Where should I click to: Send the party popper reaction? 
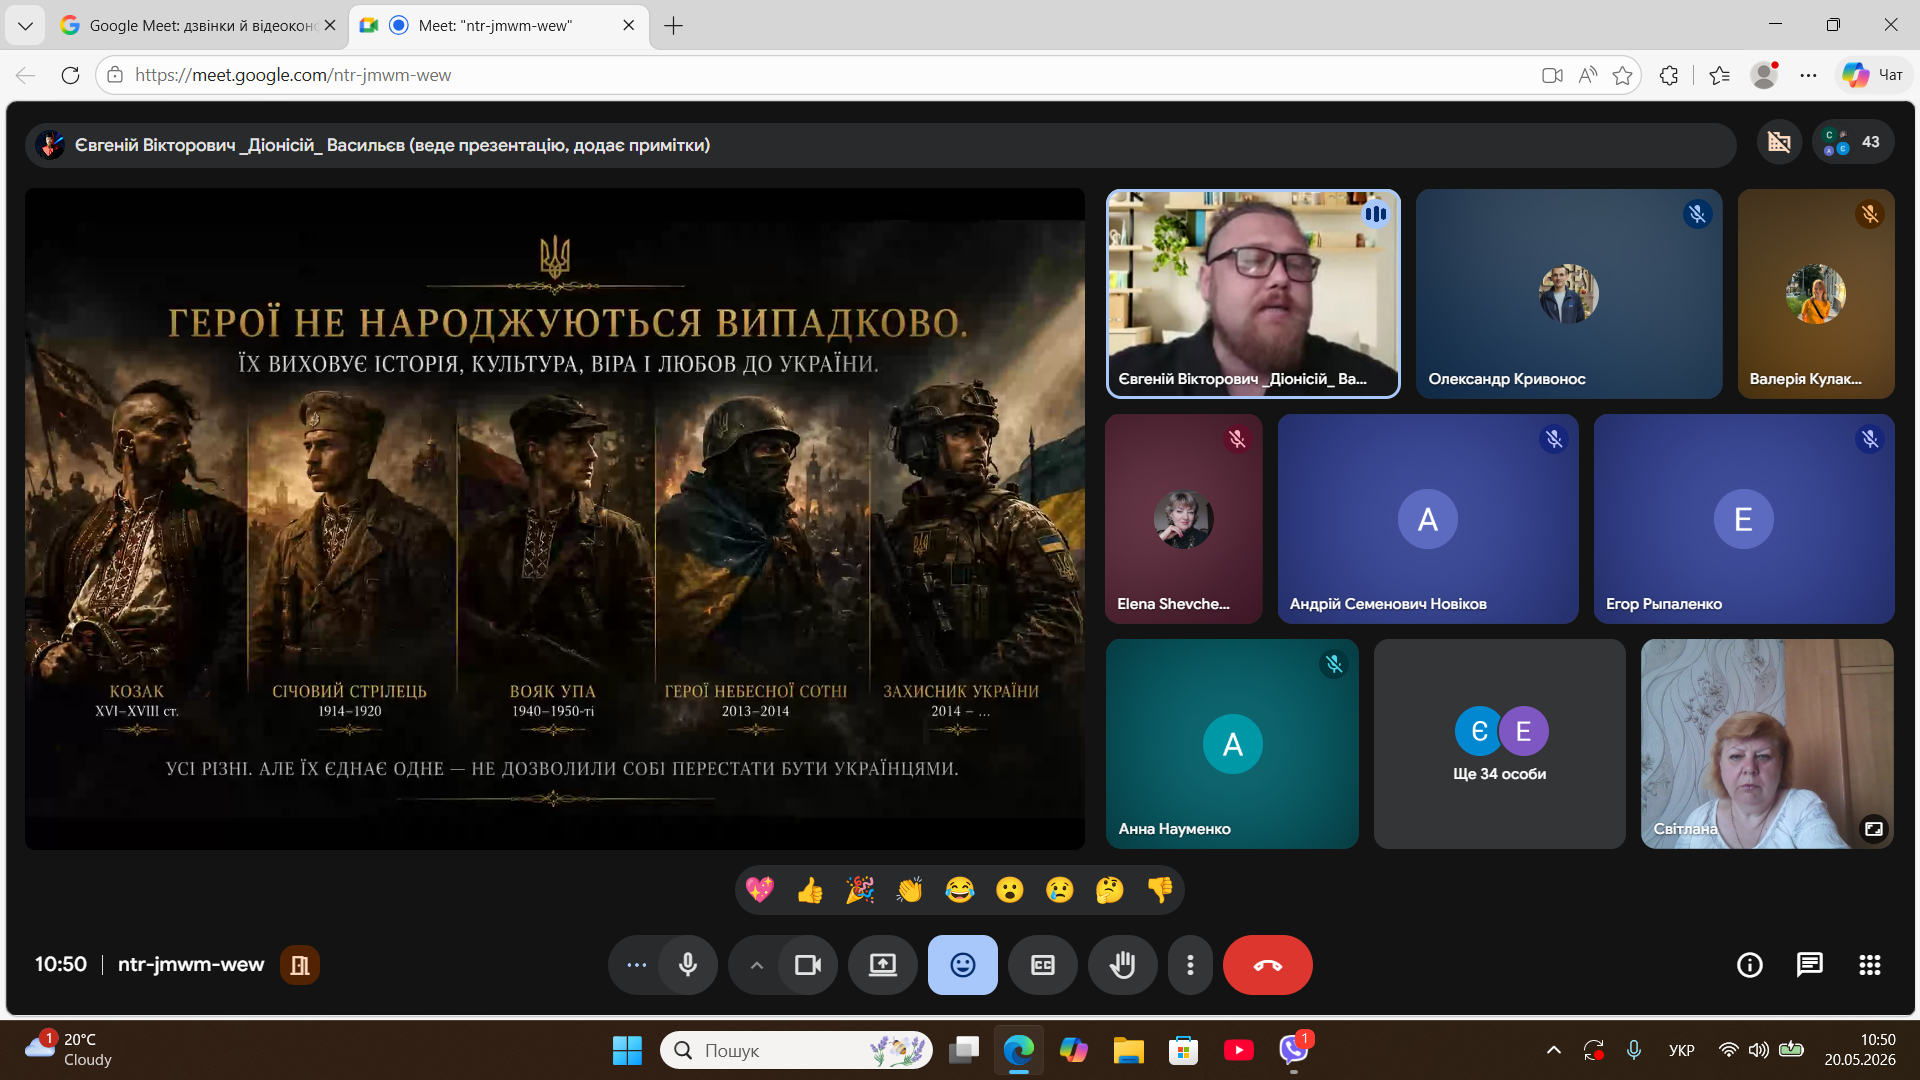(x=860, y=890)
